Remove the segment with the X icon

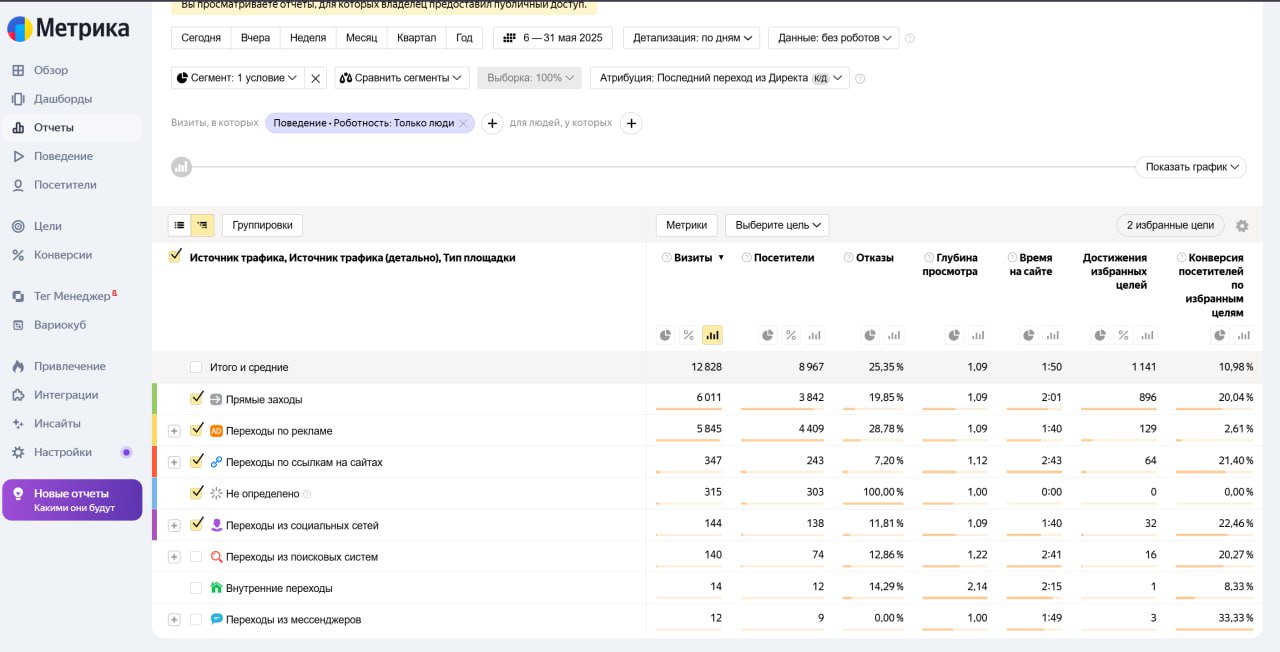pos(315,78)
